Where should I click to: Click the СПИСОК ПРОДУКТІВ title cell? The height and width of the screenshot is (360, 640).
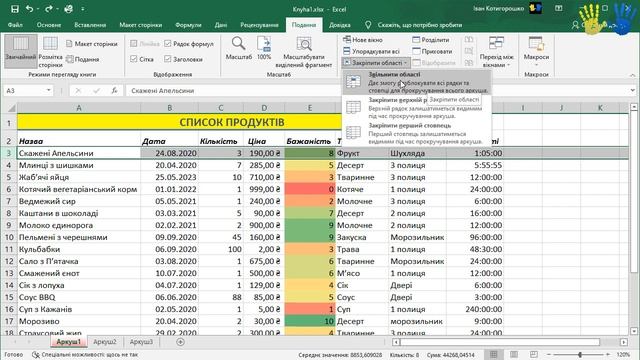click(231, 122)
